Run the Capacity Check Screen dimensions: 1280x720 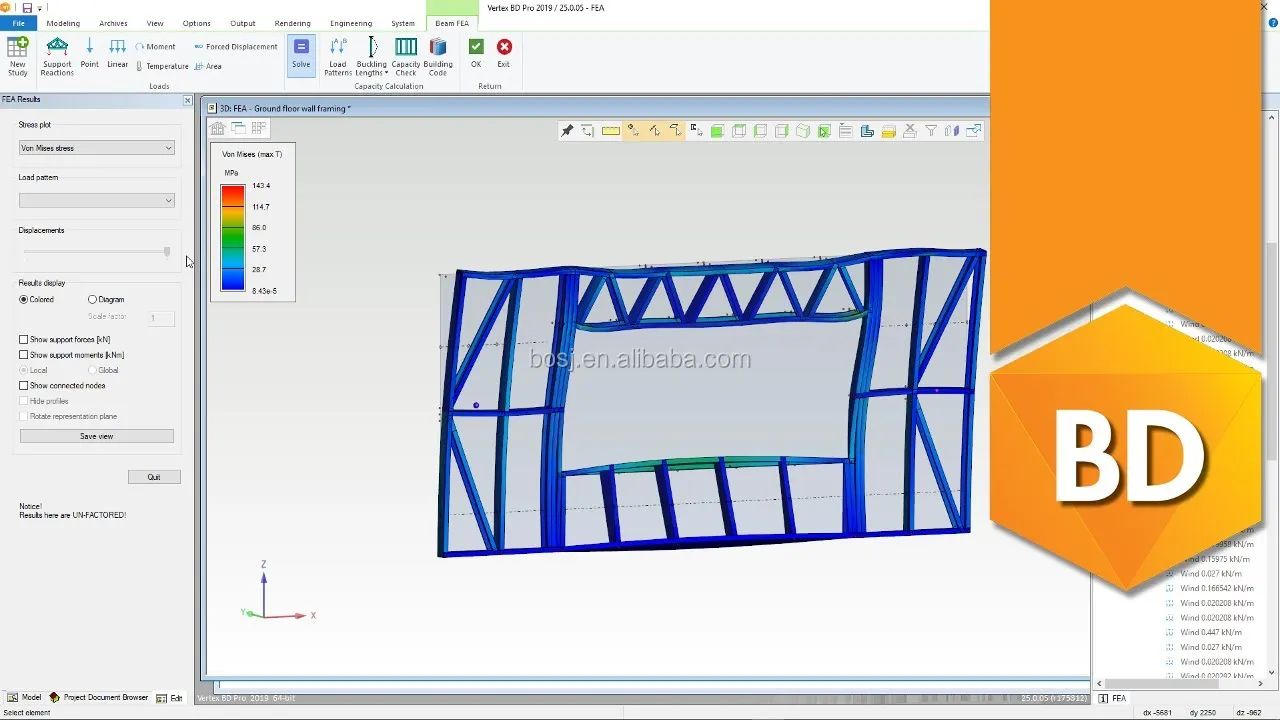point(405,56)
